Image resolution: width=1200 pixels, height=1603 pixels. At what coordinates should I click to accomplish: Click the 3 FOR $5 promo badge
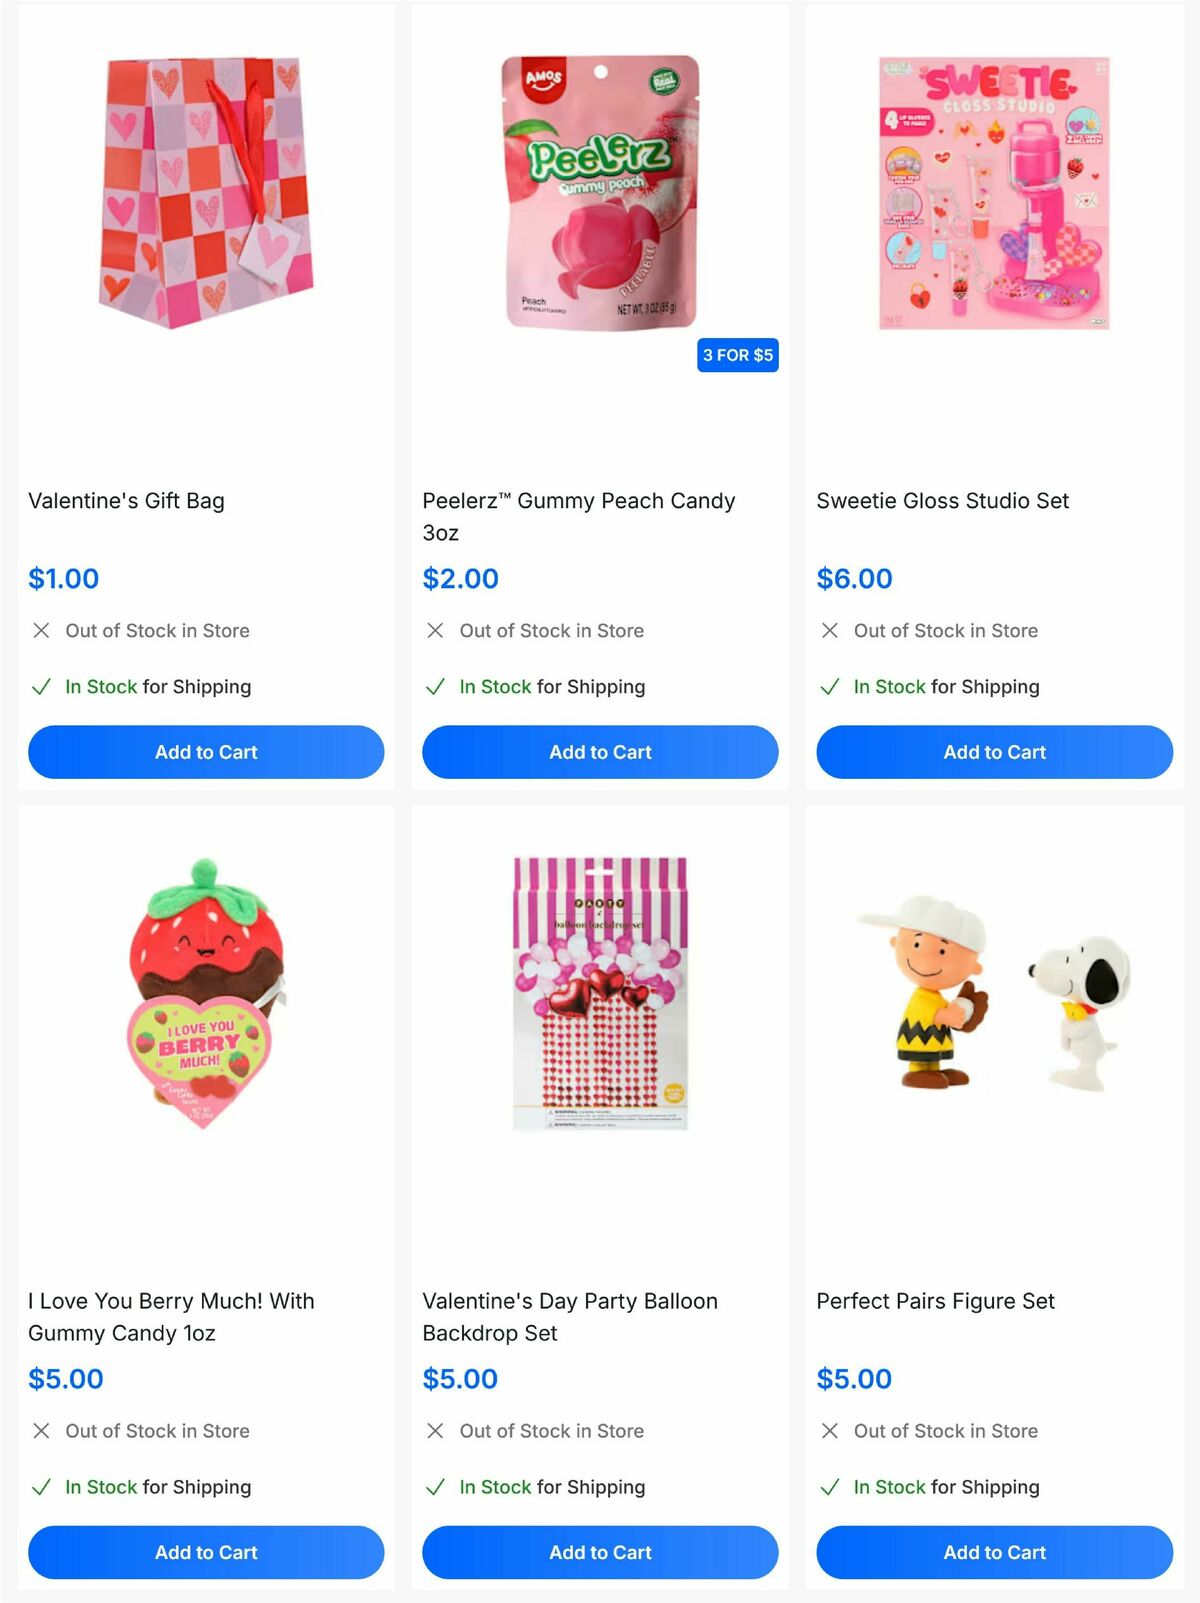(x=738, y=355)
